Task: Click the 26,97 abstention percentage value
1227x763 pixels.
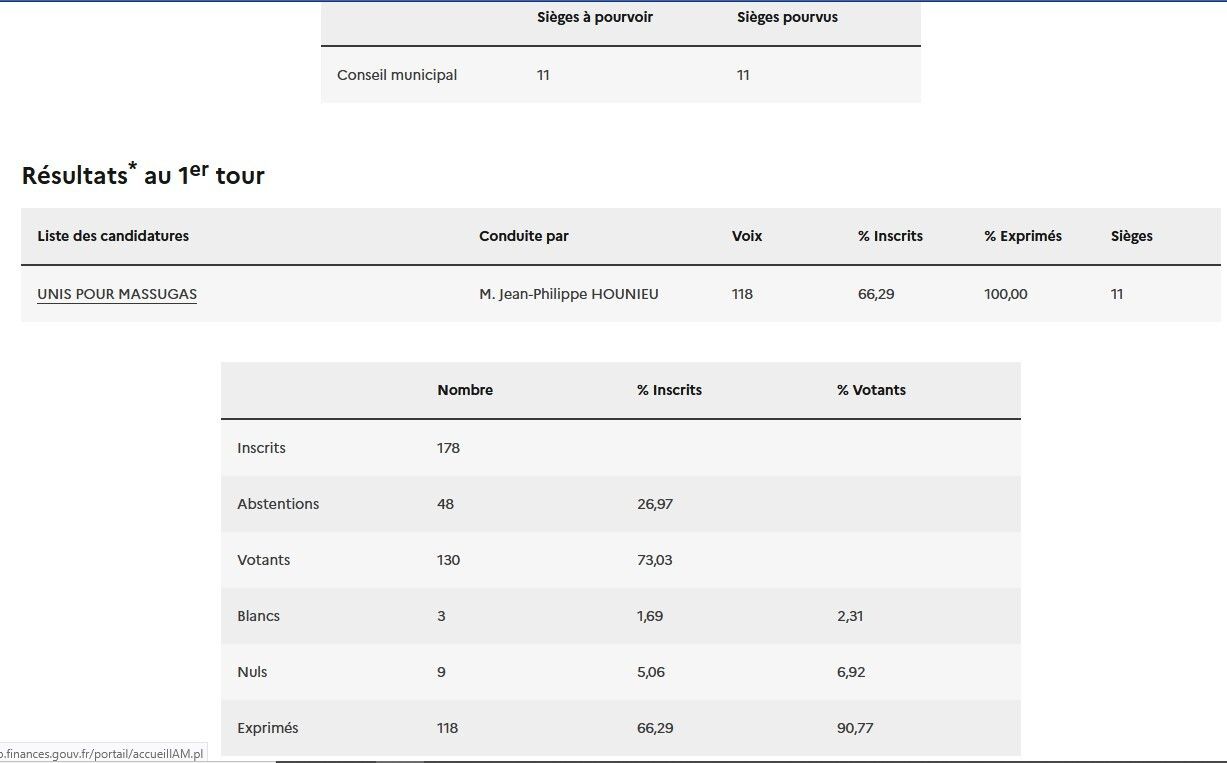Action: (654, 504)
